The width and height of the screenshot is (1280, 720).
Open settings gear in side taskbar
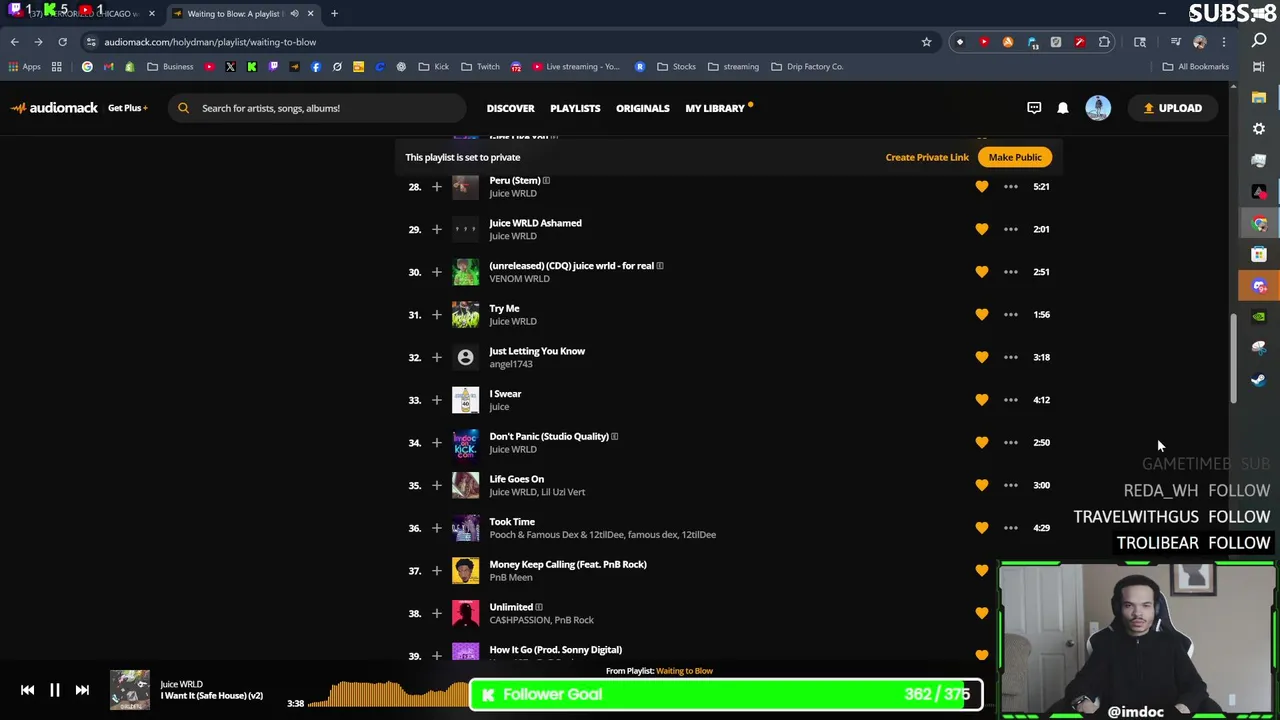(1259, 129)
